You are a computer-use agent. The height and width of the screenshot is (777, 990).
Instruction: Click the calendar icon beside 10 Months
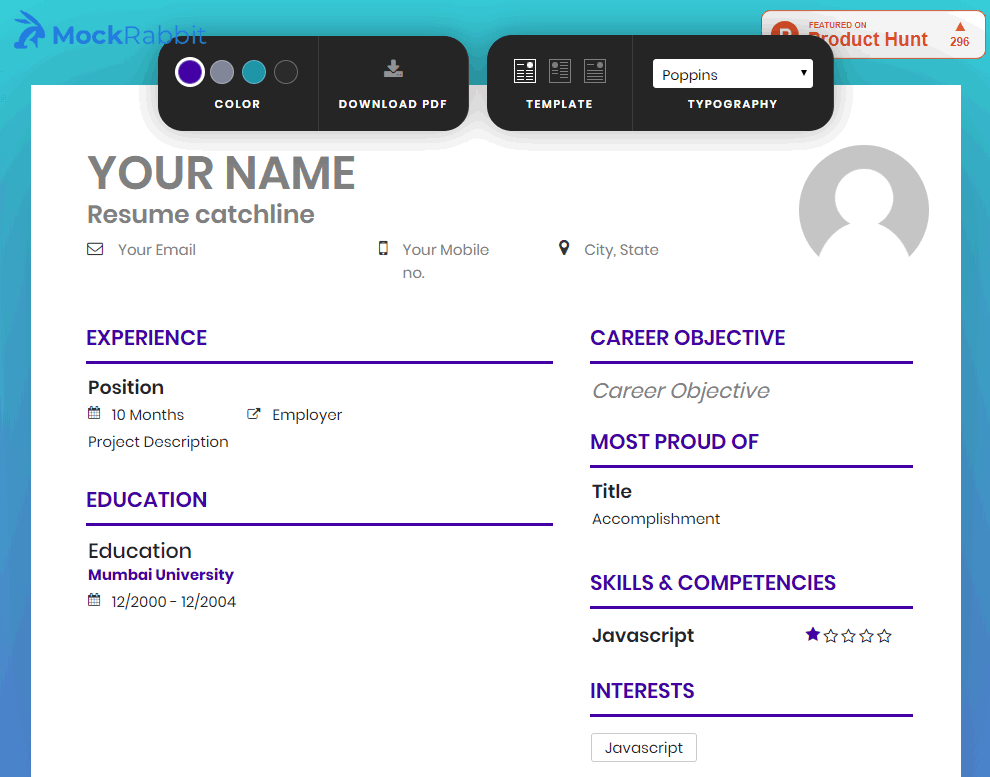94,413
